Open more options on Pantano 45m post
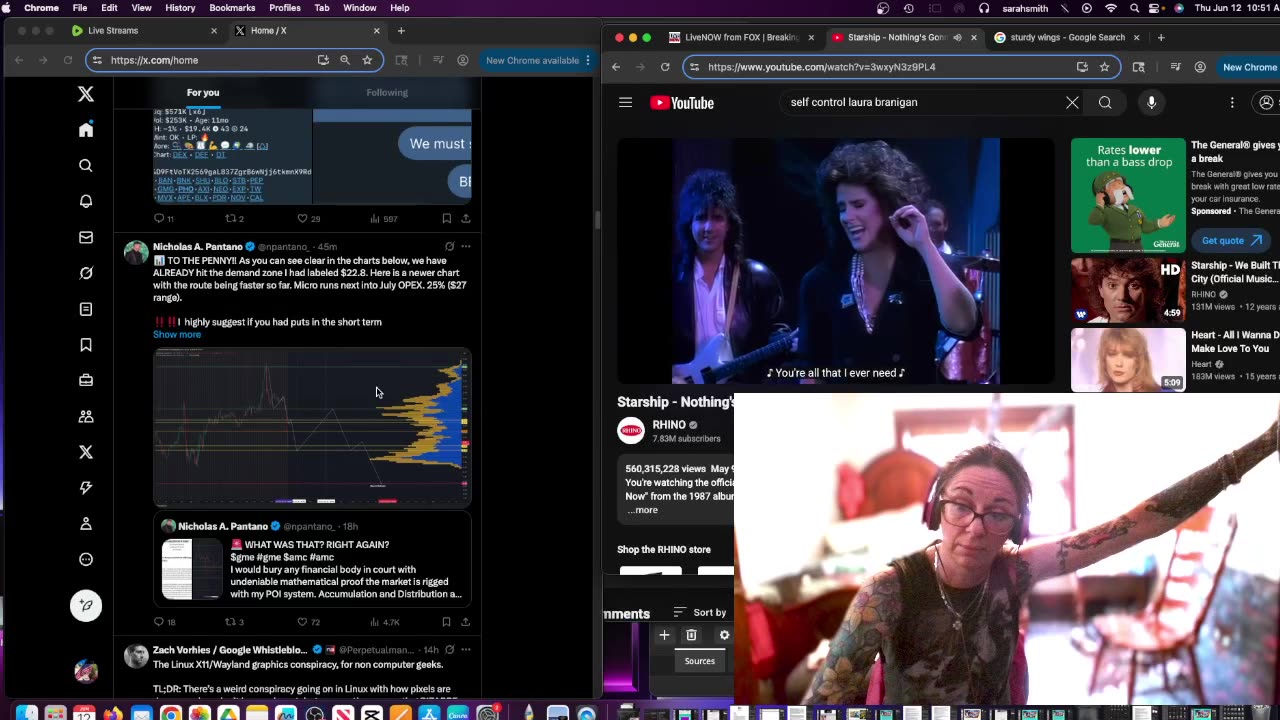Viewport: 1280px width, 720px height. coord(465,246)
